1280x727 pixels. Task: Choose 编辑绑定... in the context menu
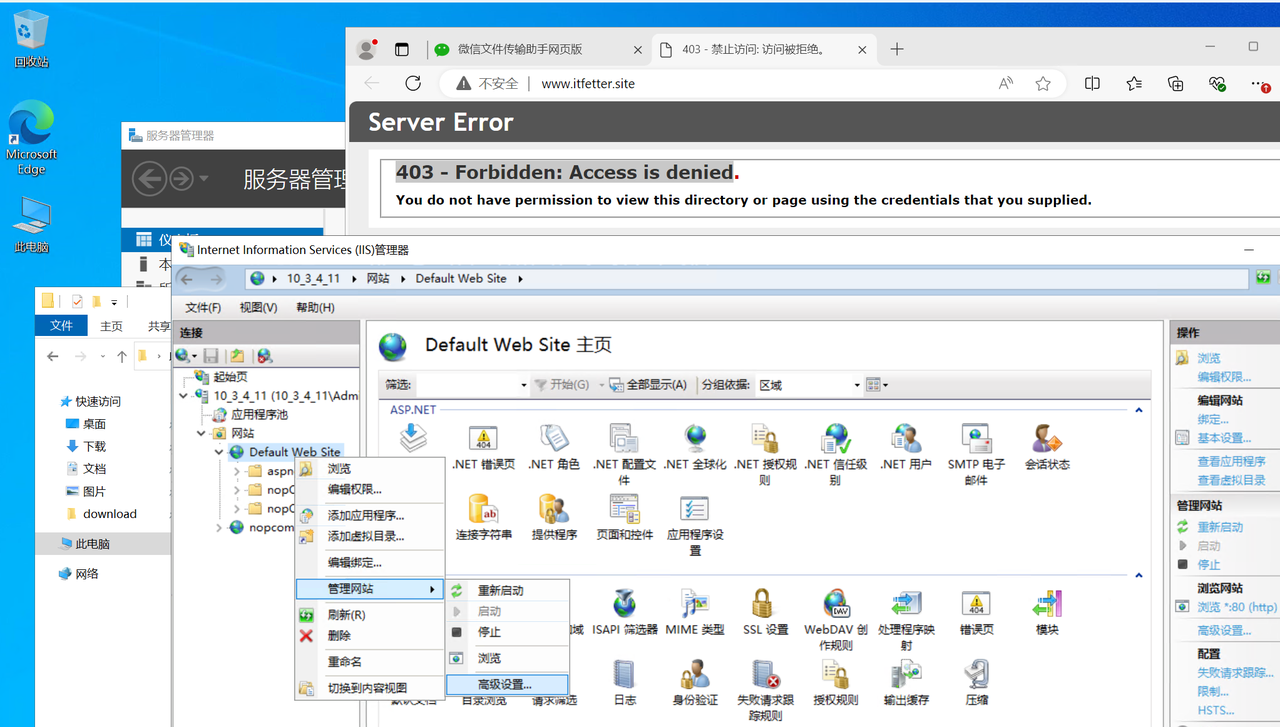coord(370,563)
